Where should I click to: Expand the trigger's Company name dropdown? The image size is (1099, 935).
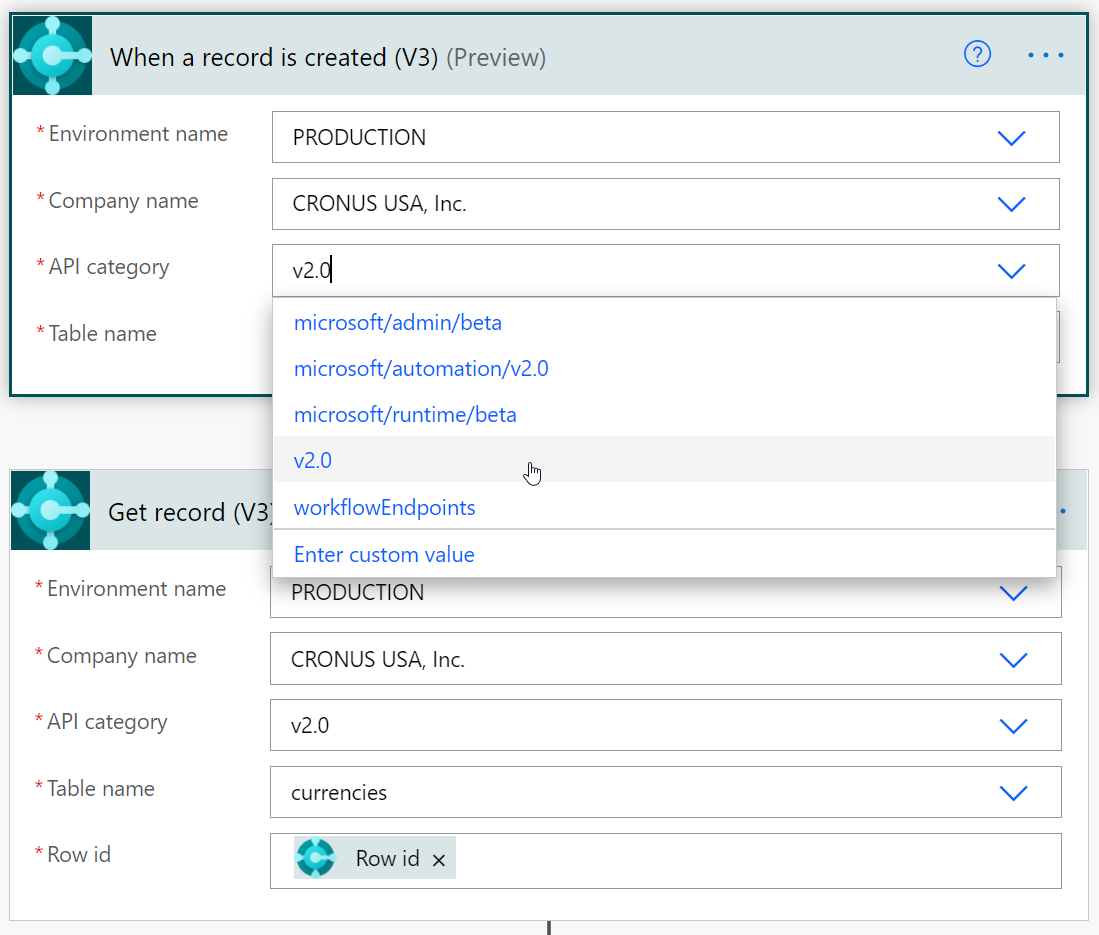point(1011,204)
